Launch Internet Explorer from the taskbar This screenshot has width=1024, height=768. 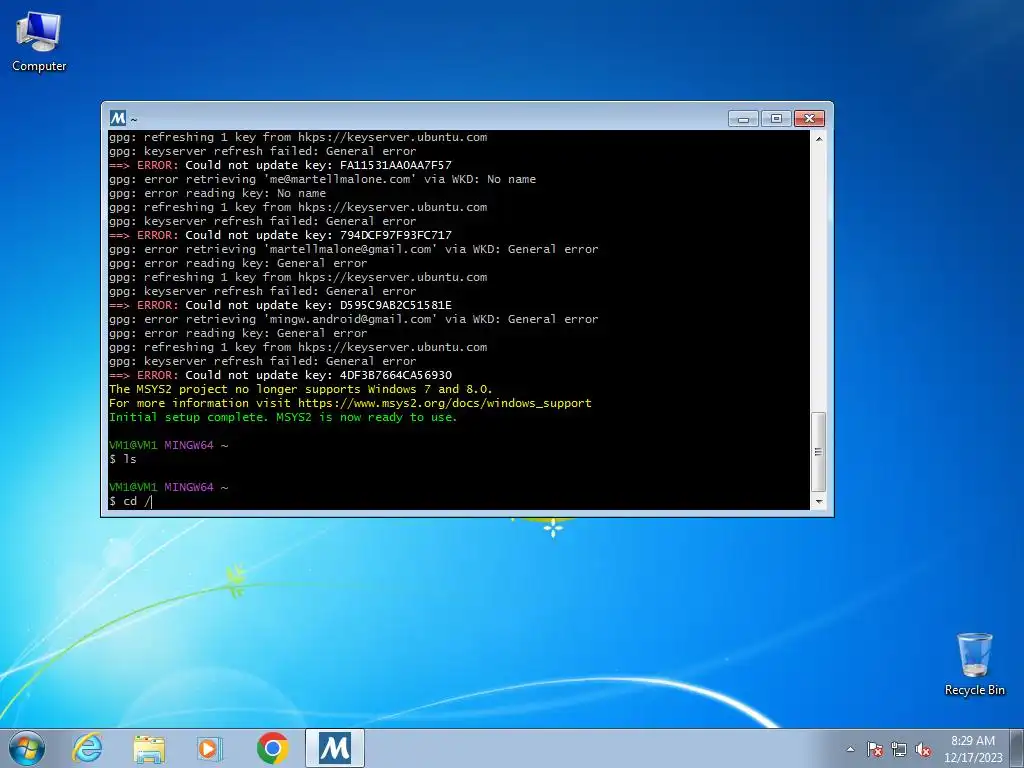click(88, 748)
